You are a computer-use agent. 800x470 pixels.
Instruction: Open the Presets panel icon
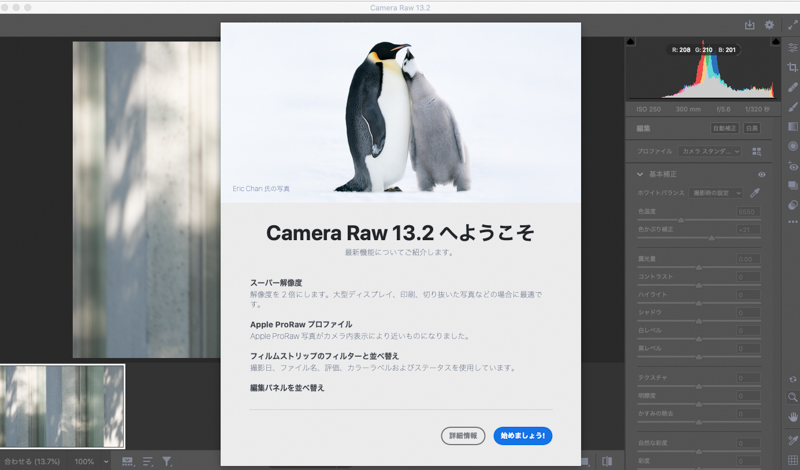tap(792, 205)
